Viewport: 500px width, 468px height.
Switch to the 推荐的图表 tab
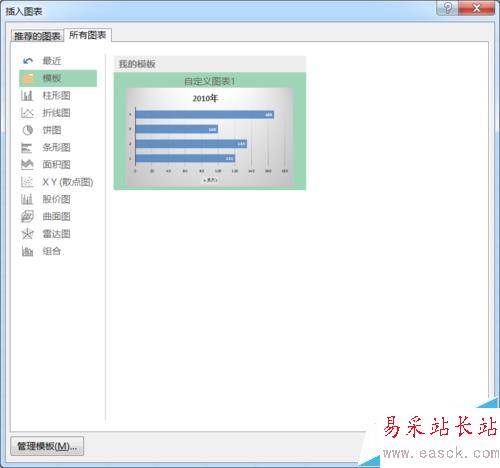(37, 36)
